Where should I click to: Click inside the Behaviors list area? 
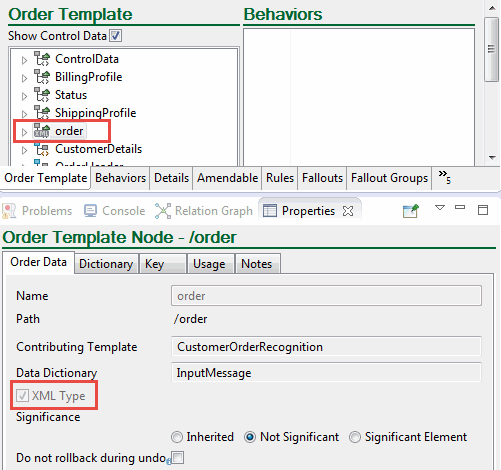(x=359, y=97)
